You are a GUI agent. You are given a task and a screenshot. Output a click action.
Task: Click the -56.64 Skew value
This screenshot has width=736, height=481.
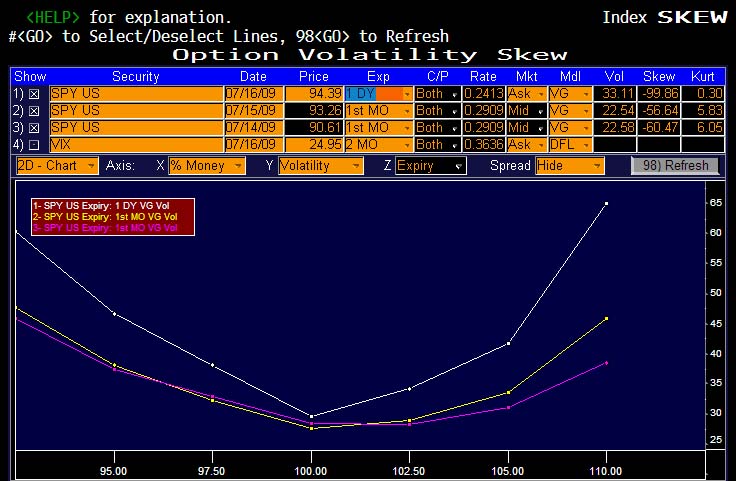[659, 110]
